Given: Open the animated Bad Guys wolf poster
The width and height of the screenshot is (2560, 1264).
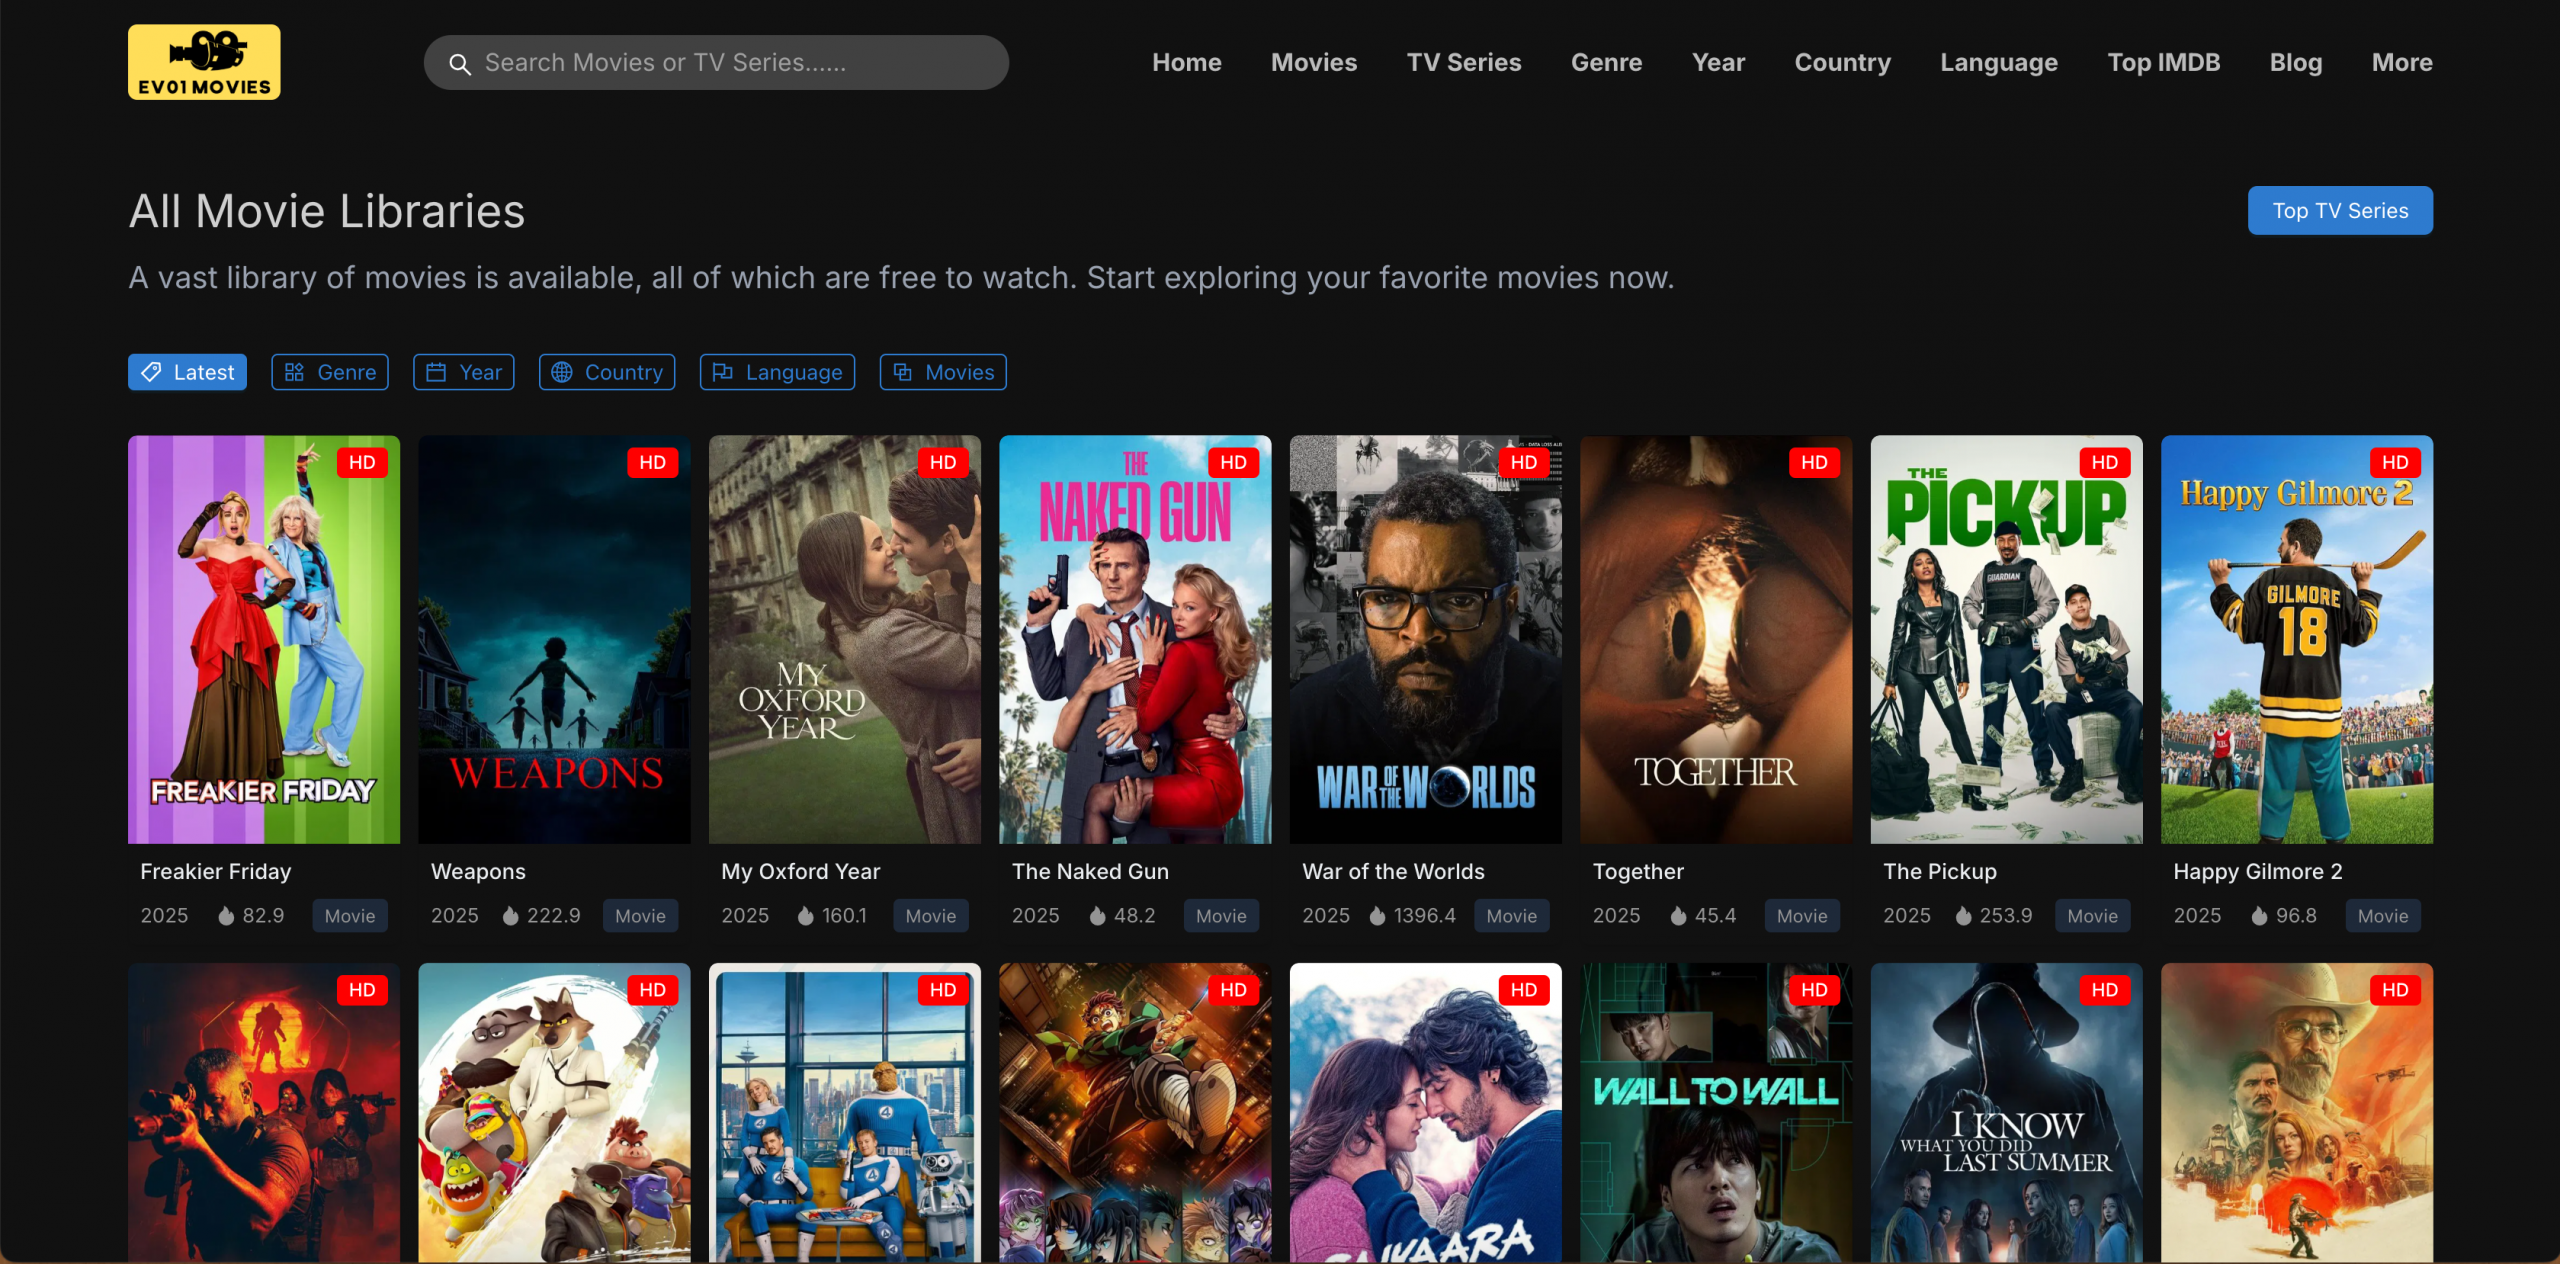Looking at the screenshot, I should point(554,1112).
